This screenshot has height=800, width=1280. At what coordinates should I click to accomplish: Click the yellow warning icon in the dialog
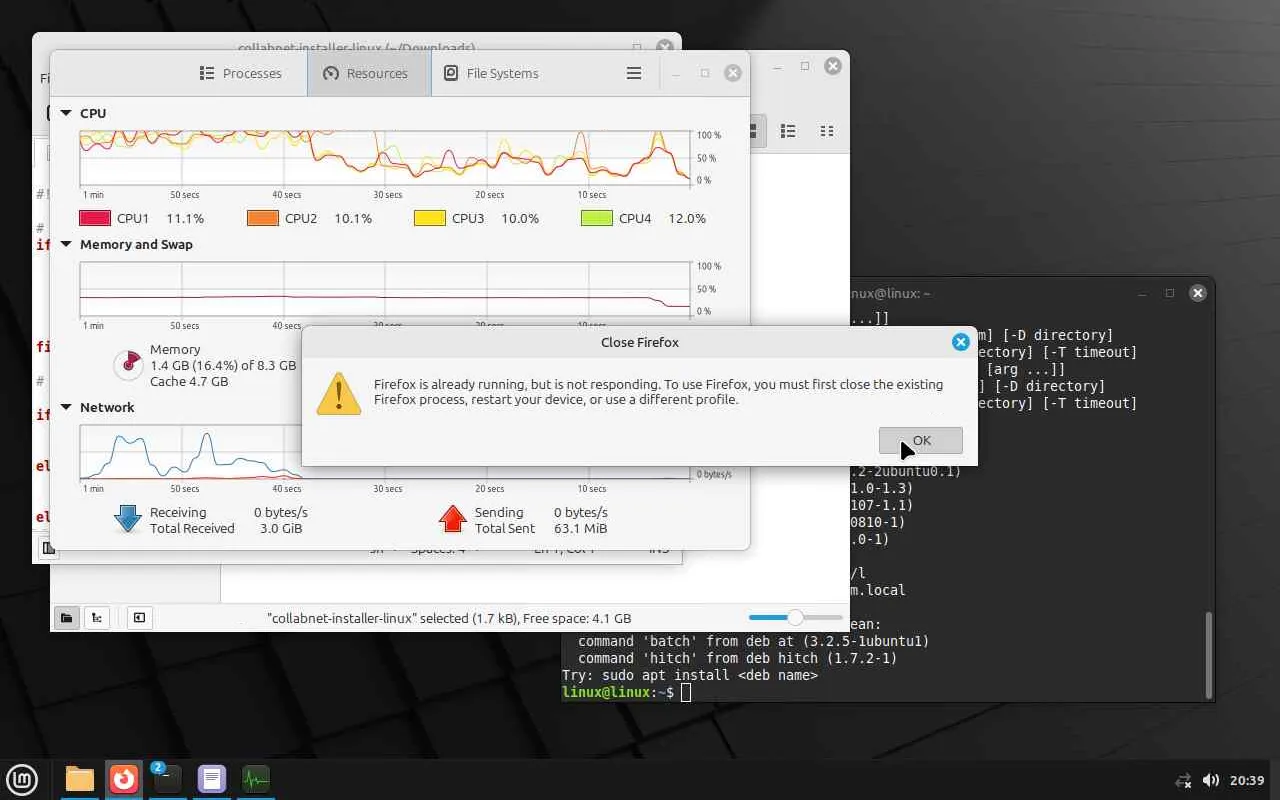tap(338, 393)
